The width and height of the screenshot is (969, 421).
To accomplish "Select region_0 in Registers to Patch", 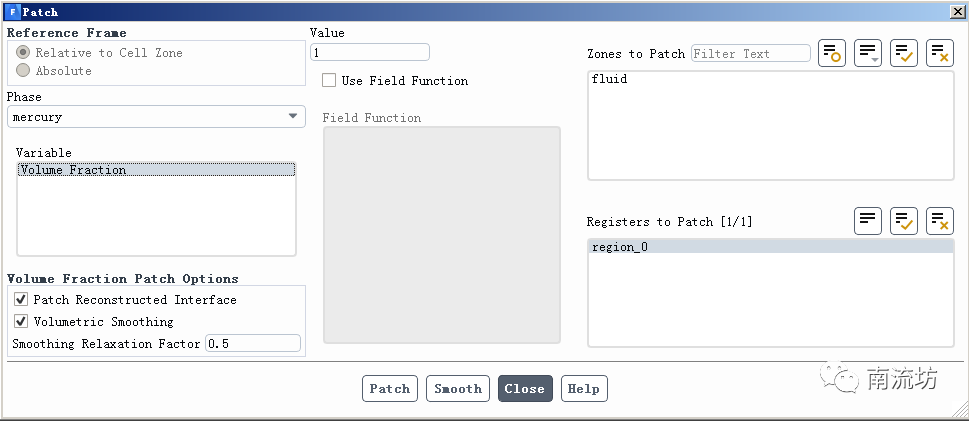I will click(620, 247).
